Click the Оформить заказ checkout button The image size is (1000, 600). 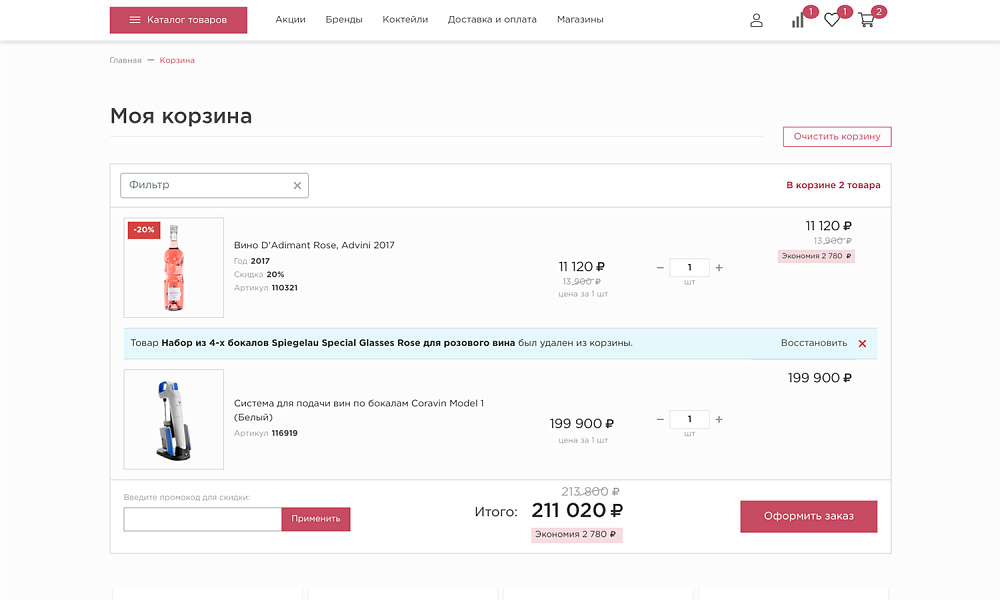(x=808, y=516)
